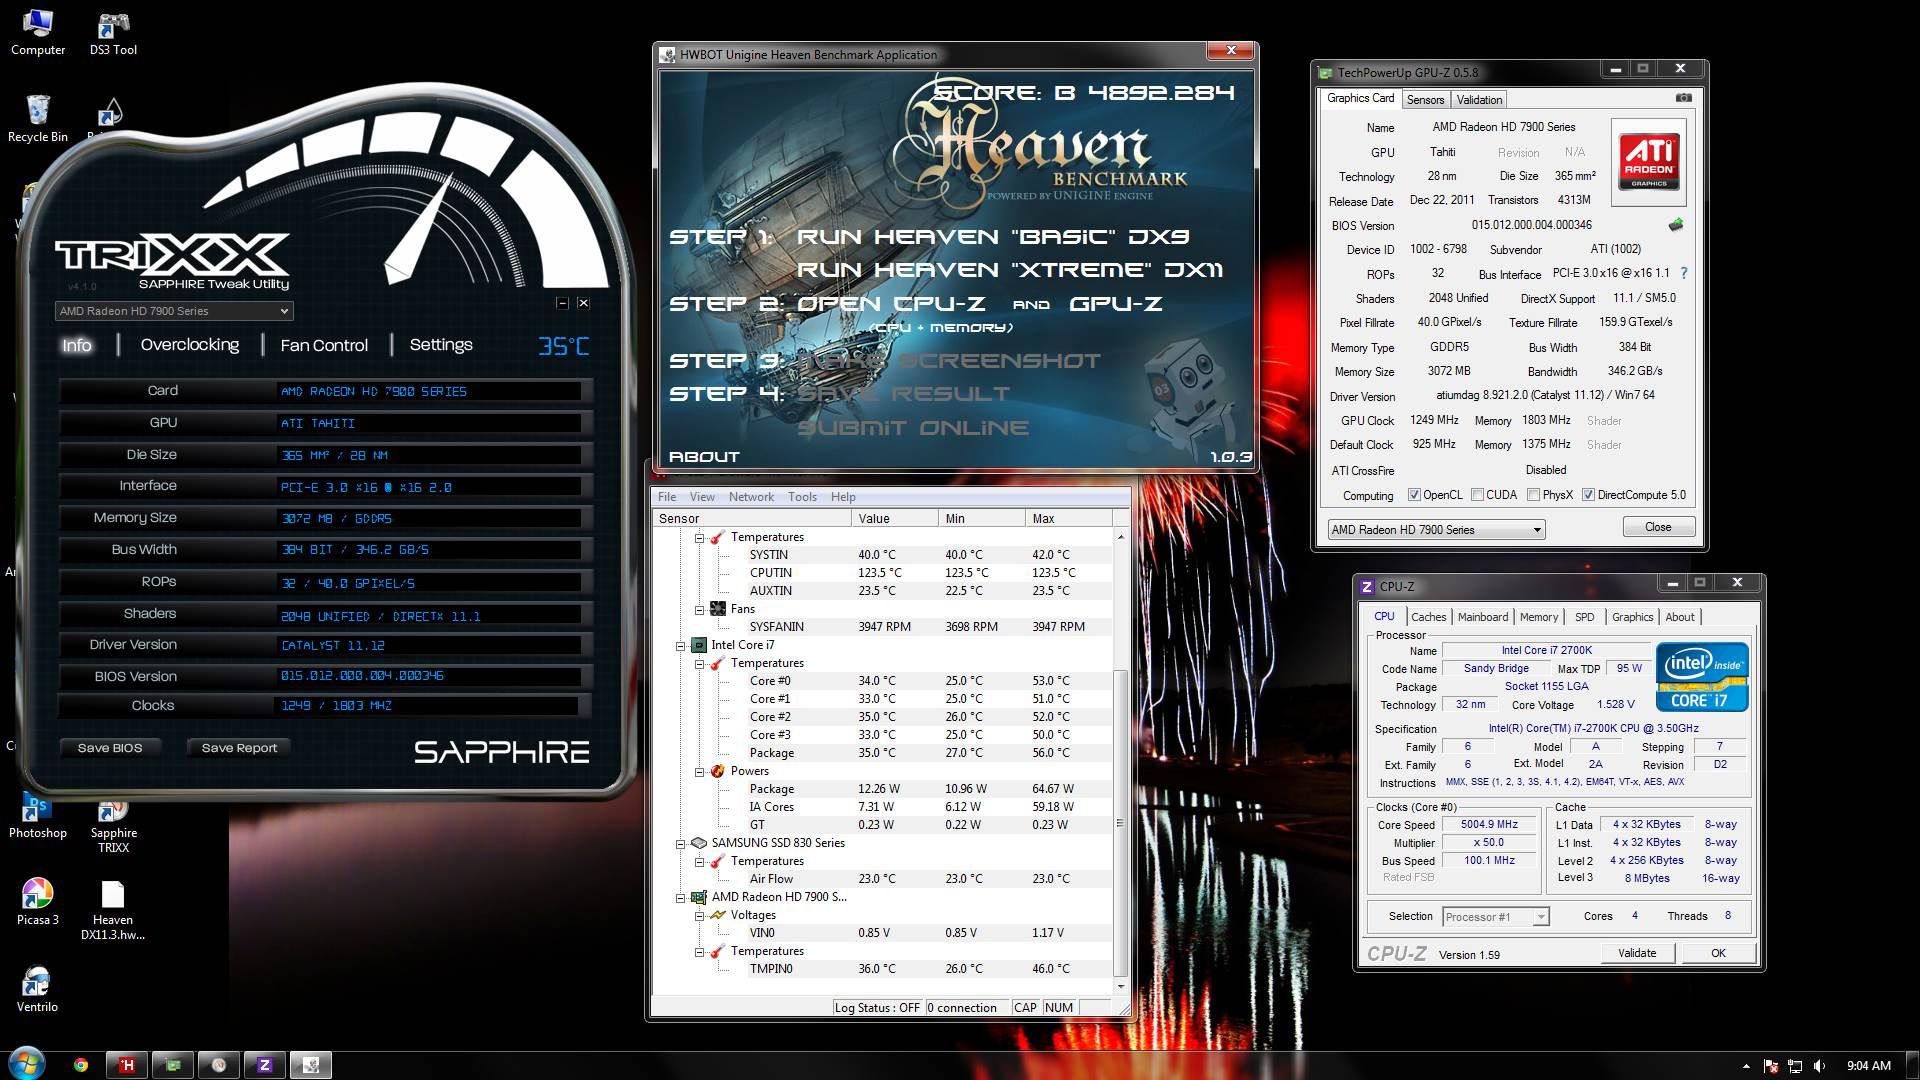Viewport: 1920px width, 1080px height.
Task: Collapse the SAMSUNG SSD 830 Series node
Action: (681, 844)
